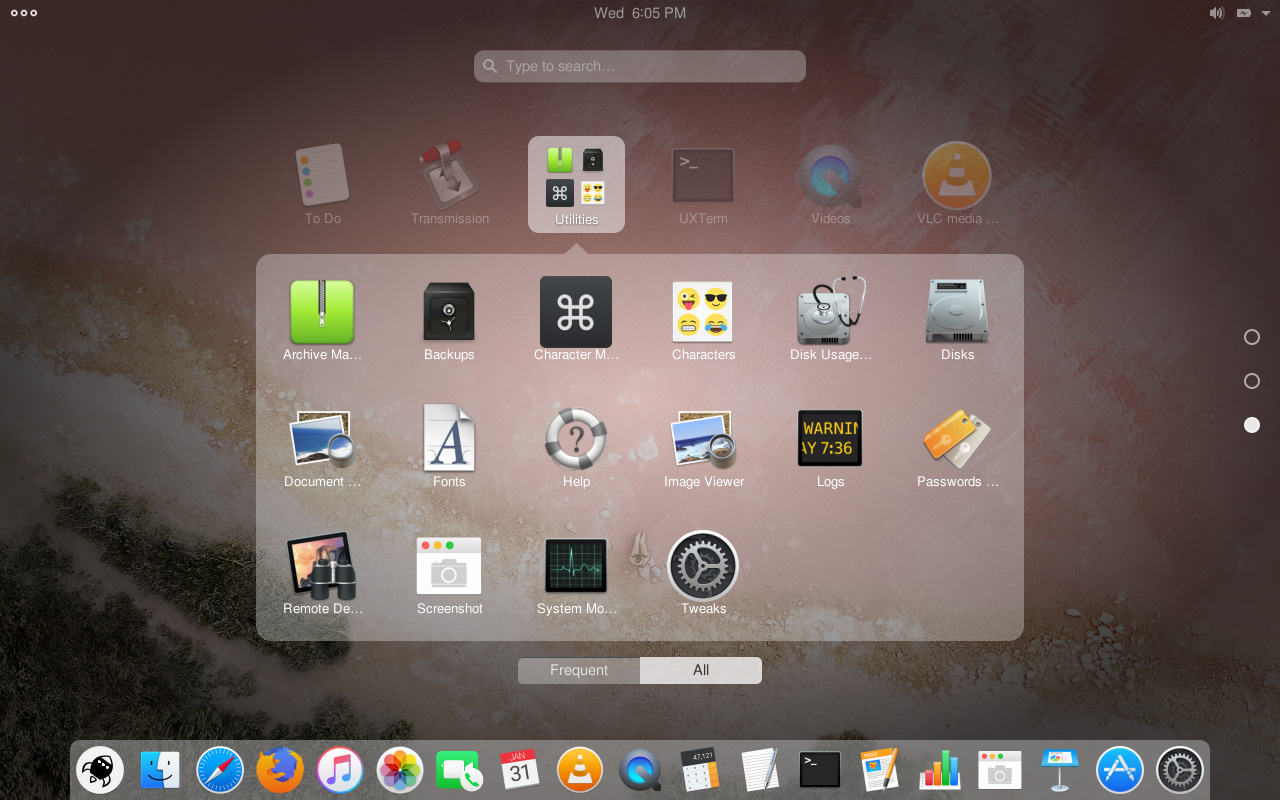Focus the Type to search field
The height and width of the screenshot is (800, 1280).
640,66
